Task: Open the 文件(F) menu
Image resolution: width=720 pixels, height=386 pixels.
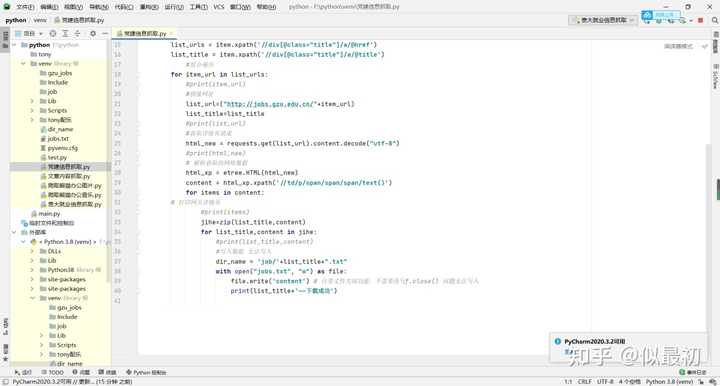Action: tap(25, 7)
